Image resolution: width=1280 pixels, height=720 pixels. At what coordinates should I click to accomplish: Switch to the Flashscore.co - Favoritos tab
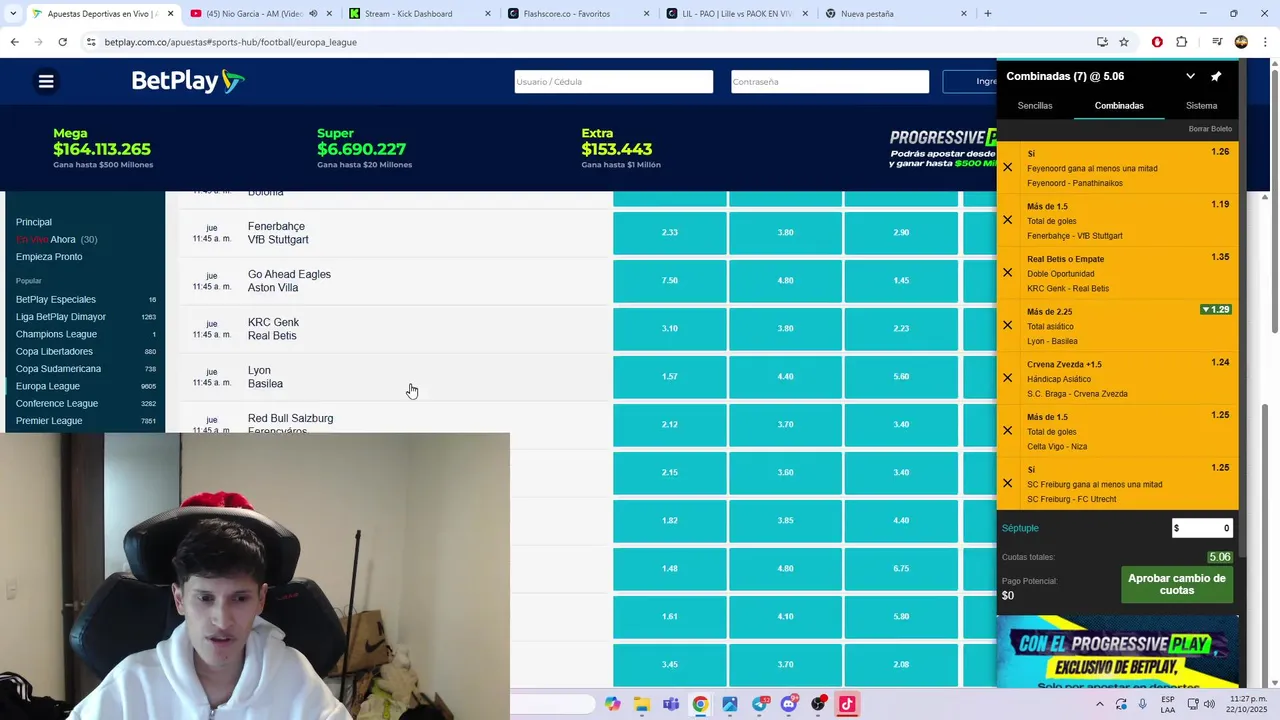[579, 14]
